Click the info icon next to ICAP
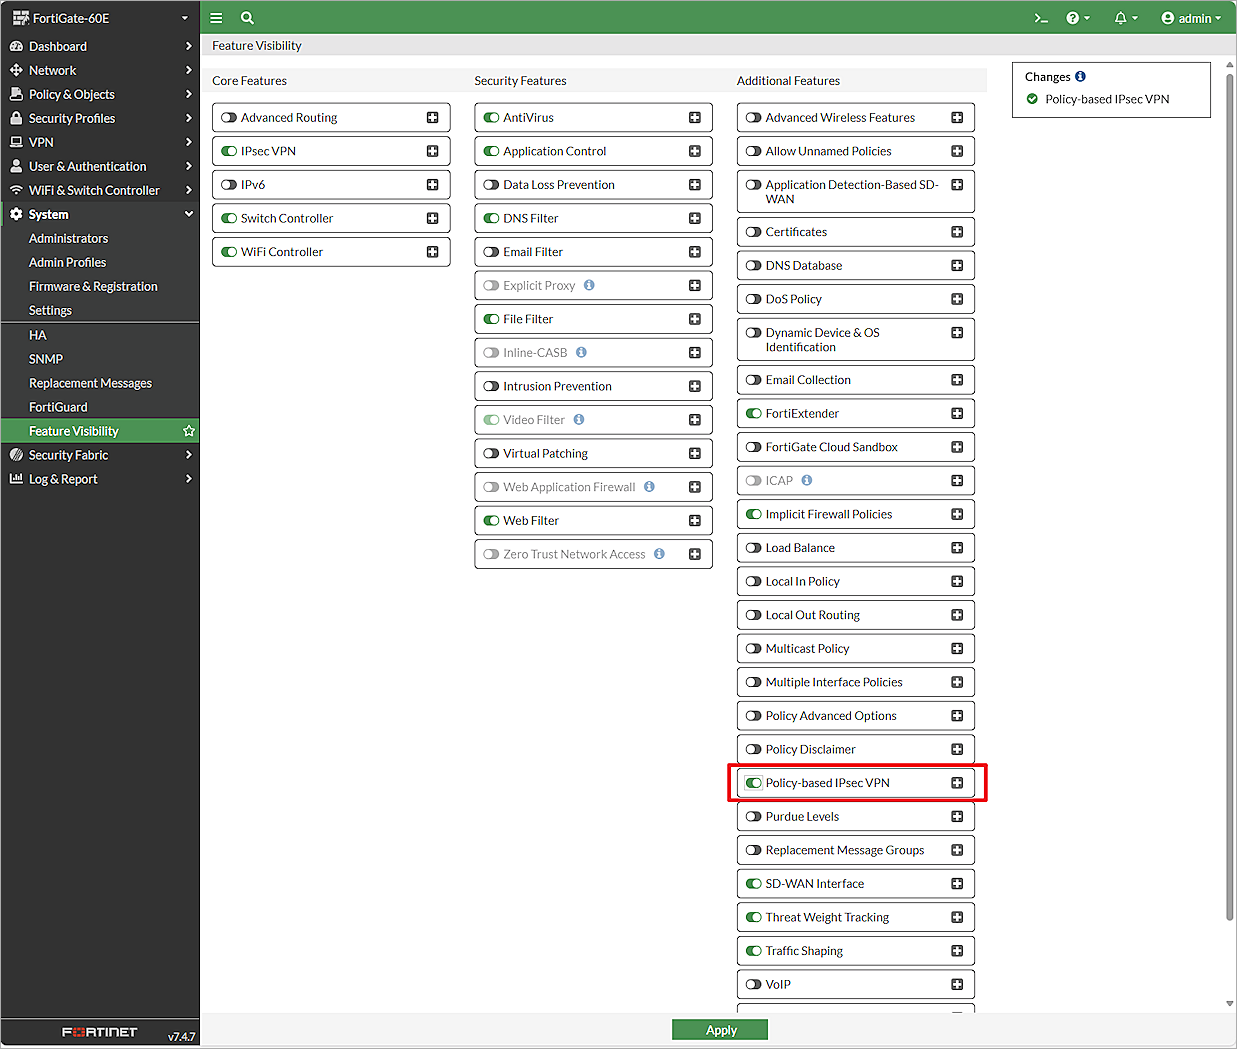The width and height of the screenshot is (1237, 1049). point(805,480)
